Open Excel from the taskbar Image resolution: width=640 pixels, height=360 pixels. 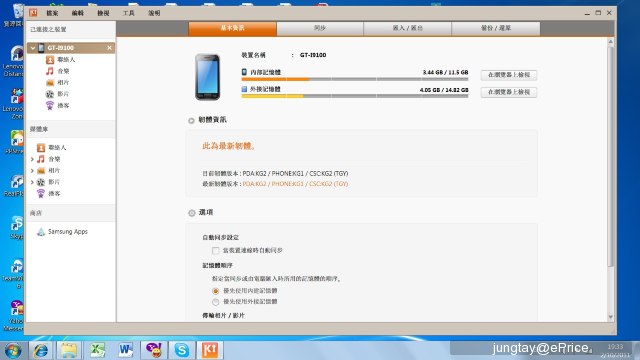point(97,351)
